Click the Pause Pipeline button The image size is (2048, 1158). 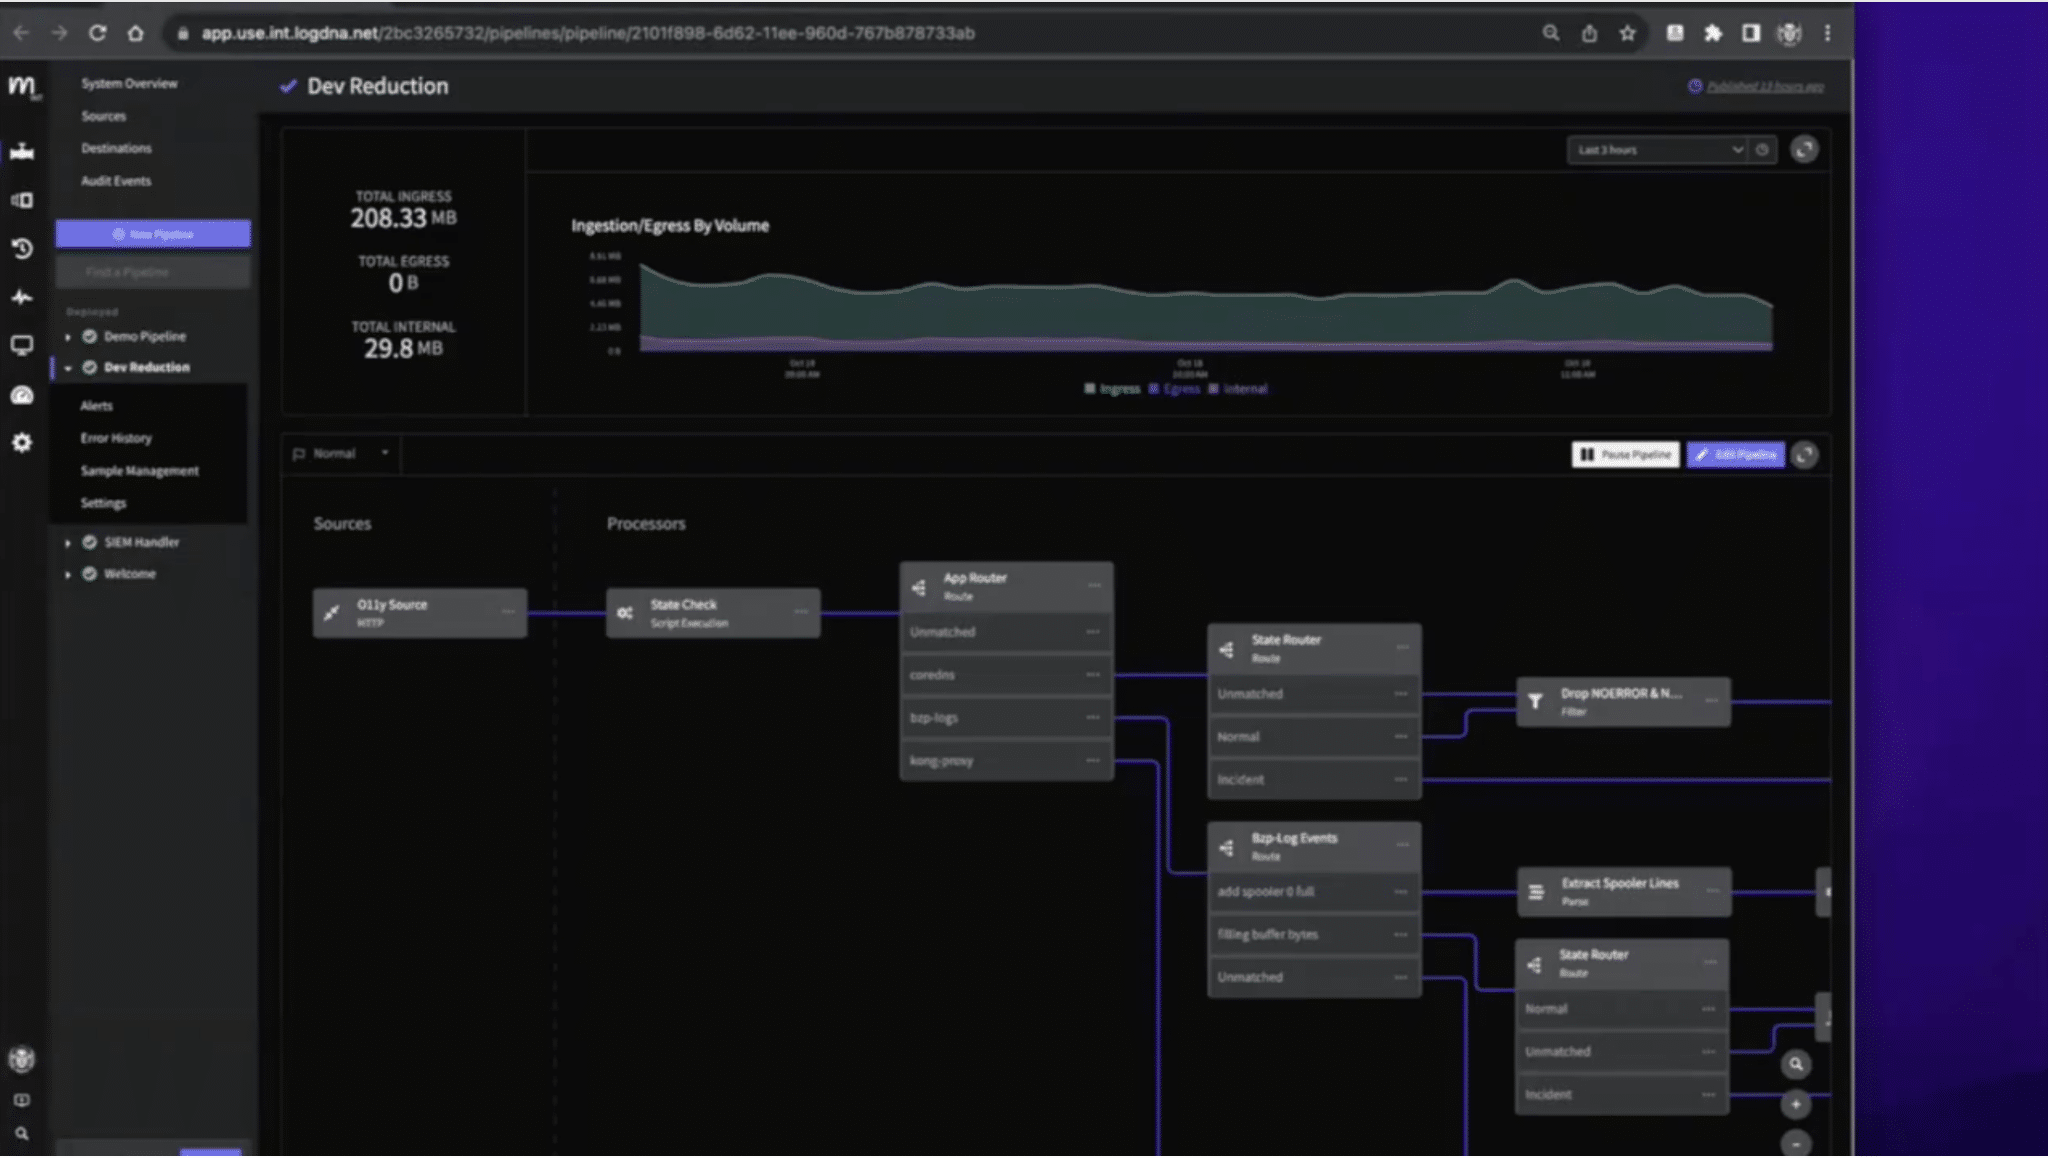click(1625, 455)
